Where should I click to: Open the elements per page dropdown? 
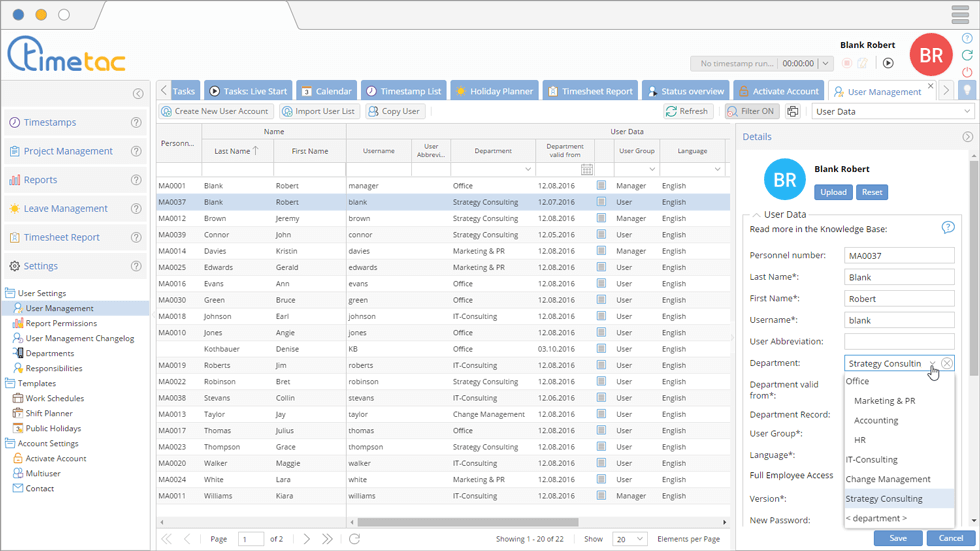tap(630, 539)
